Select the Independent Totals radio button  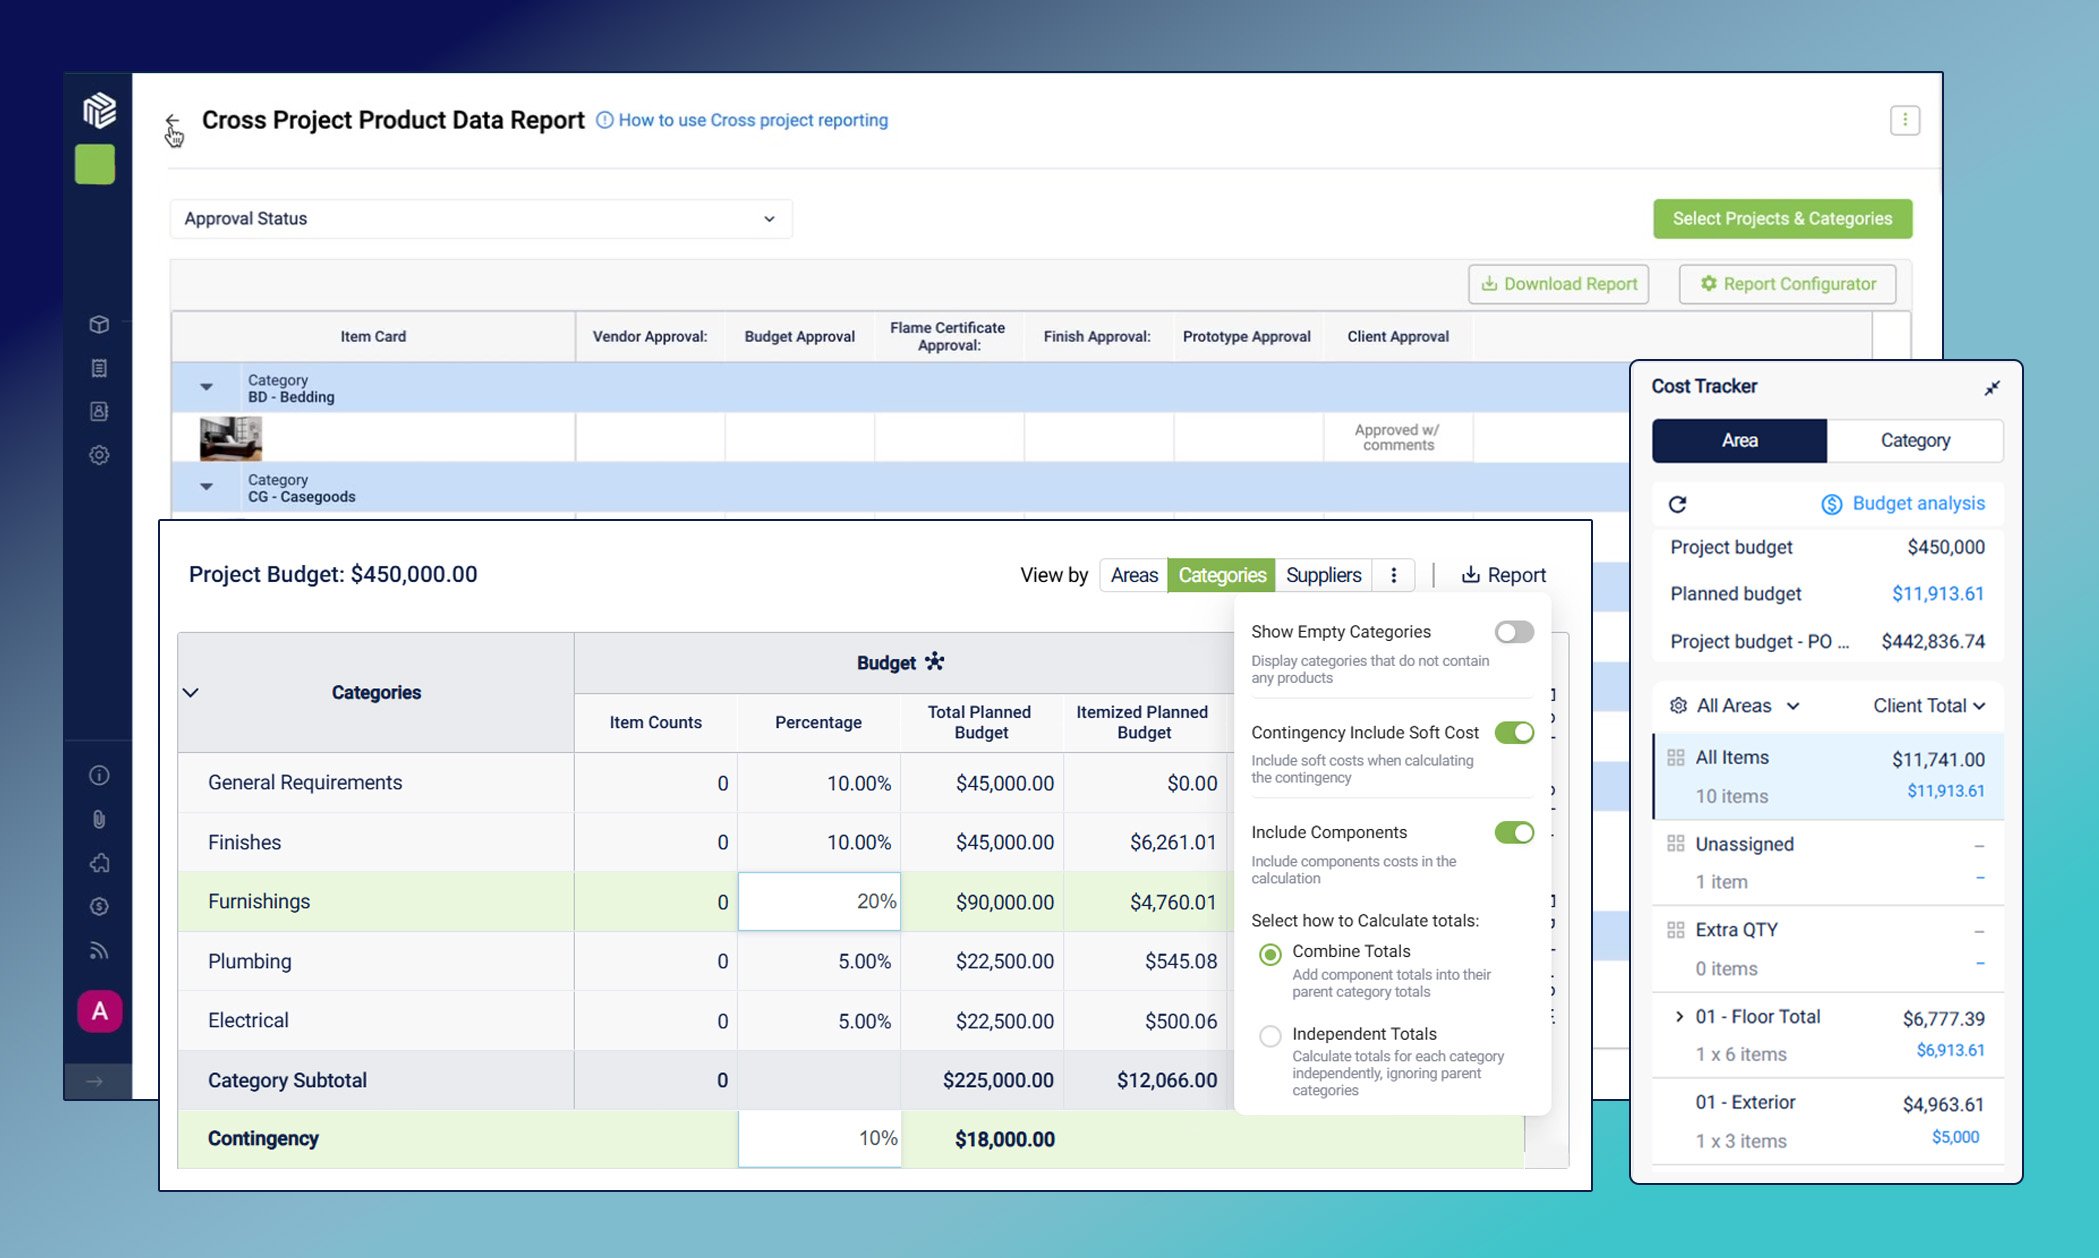click(x=1270, y=1036)
